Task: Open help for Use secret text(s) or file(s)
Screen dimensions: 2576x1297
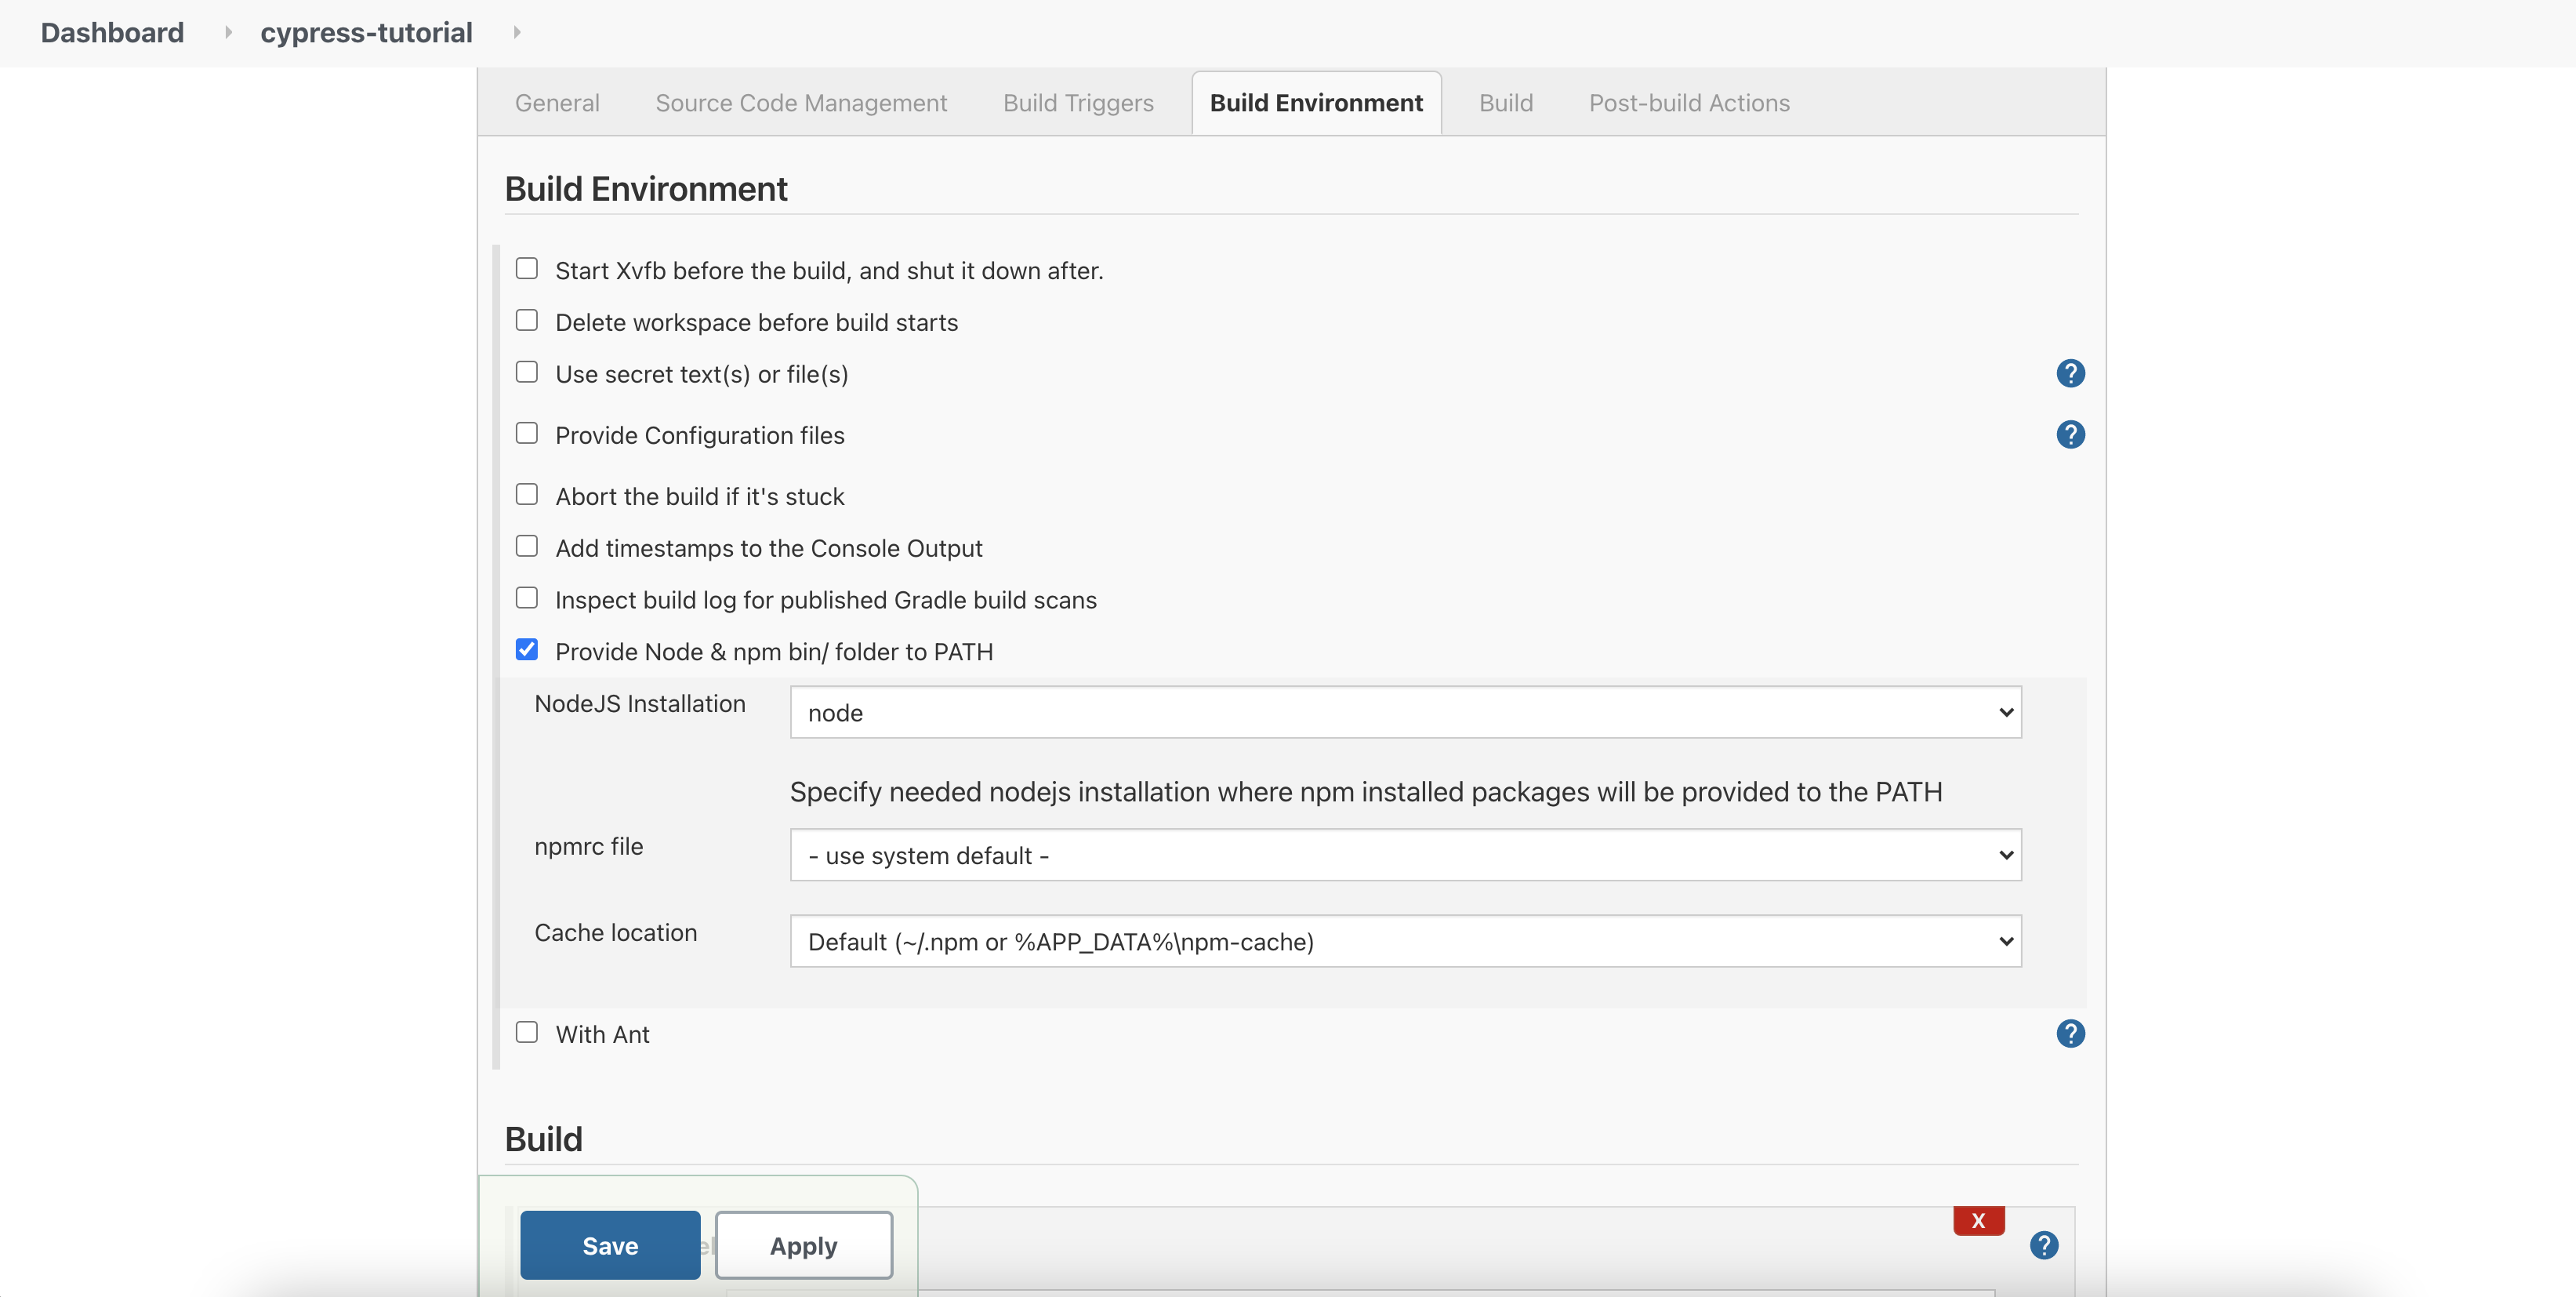Action: coord(2070,373)
